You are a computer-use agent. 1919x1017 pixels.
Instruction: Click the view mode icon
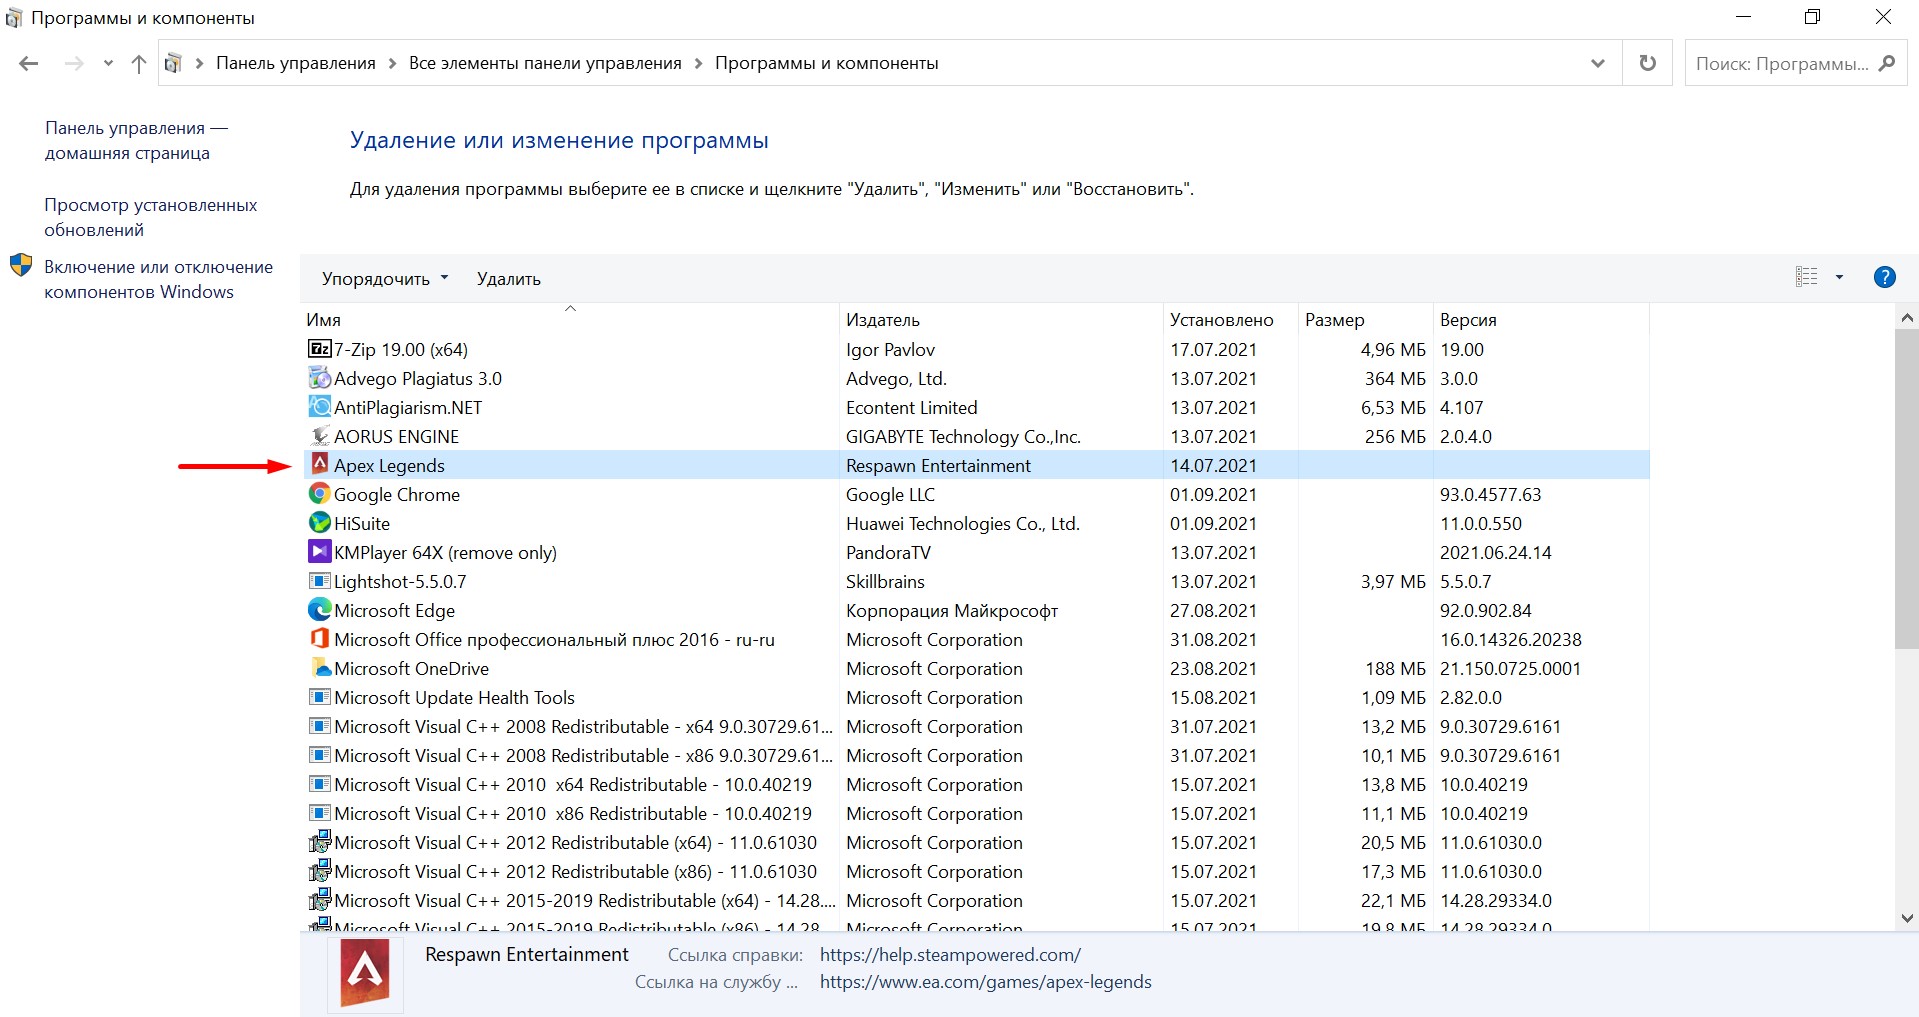[x=1807, y=277]
